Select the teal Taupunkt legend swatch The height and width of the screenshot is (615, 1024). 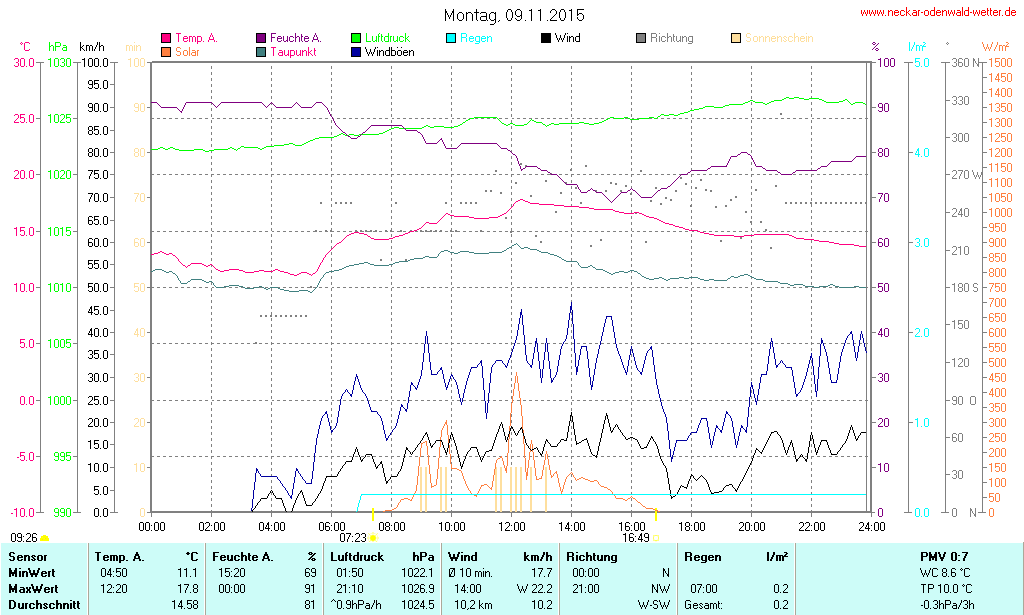(262, 51)
